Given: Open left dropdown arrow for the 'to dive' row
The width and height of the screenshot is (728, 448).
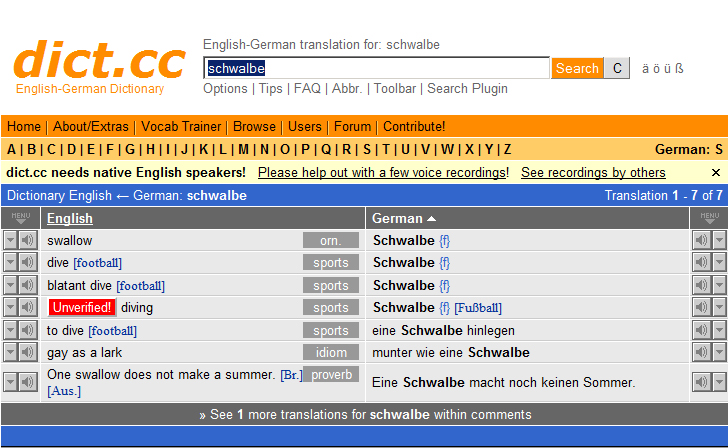Looking at the screenshot, I should click(x=11, y=330).
